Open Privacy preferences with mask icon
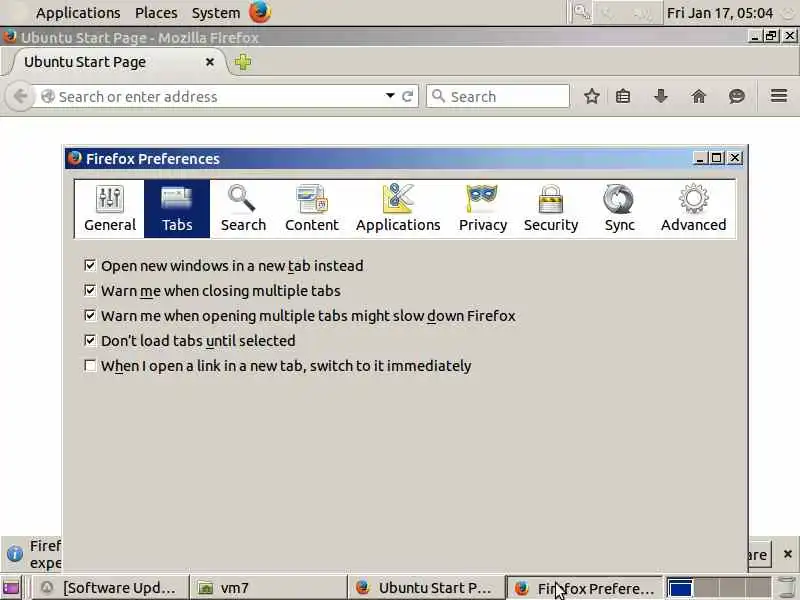Screen dimensions: 800x600 tap(483, 209)
